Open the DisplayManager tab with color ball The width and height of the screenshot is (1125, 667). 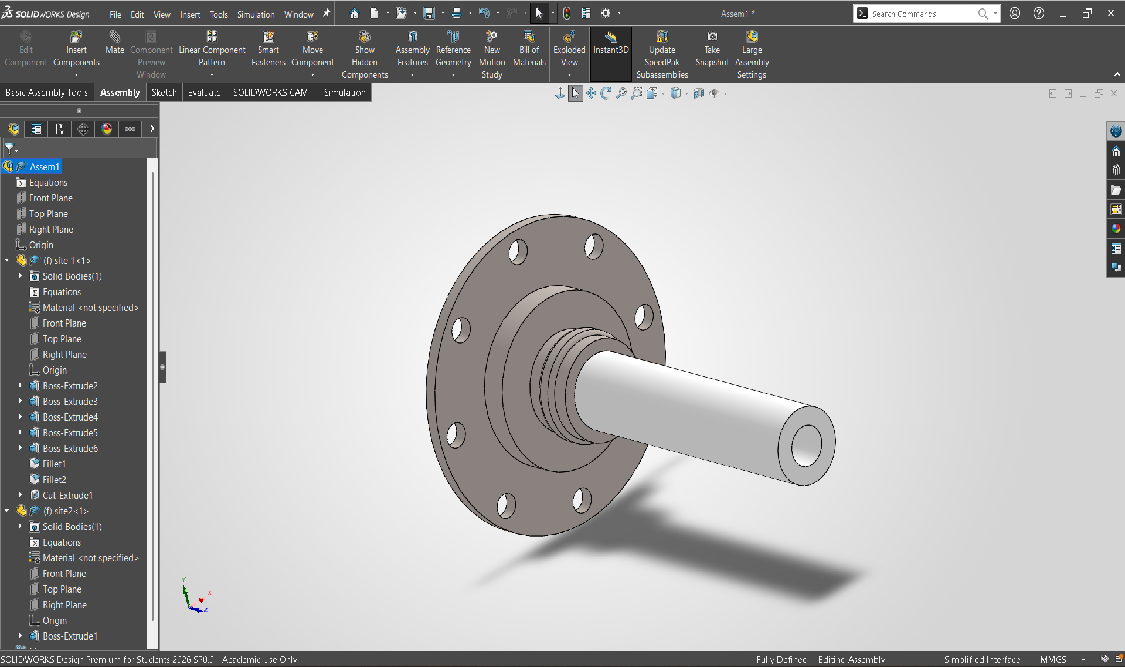click(107, 129)
